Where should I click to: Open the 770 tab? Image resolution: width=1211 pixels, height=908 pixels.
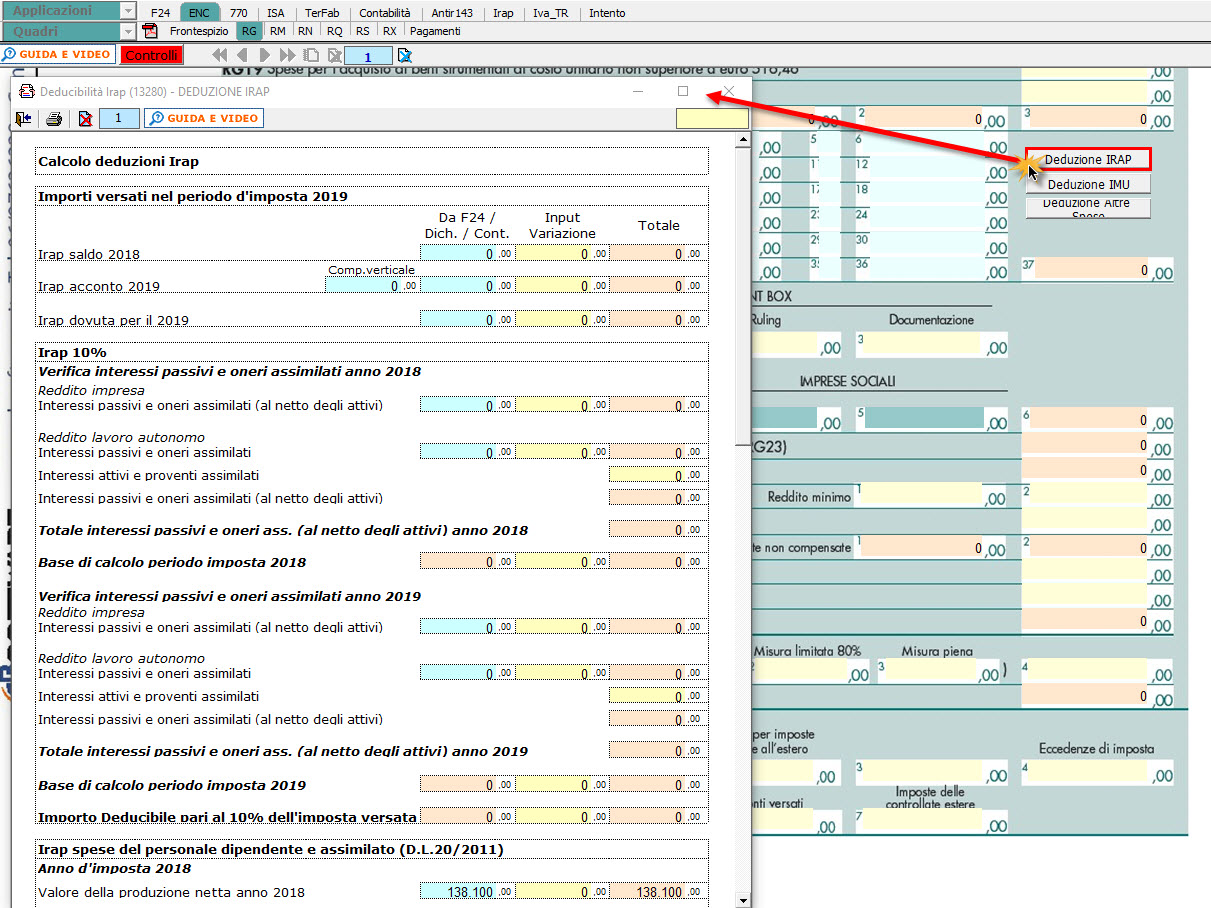pos(239,13)
